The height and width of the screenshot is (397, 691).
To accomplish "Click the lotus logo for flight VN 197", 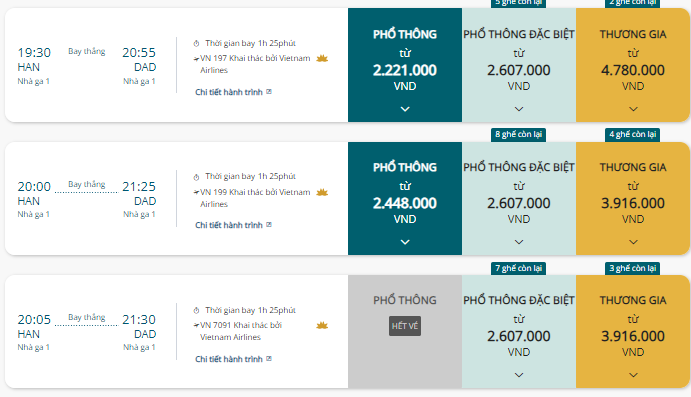I will pyautogui.click(x=322, y=58).
